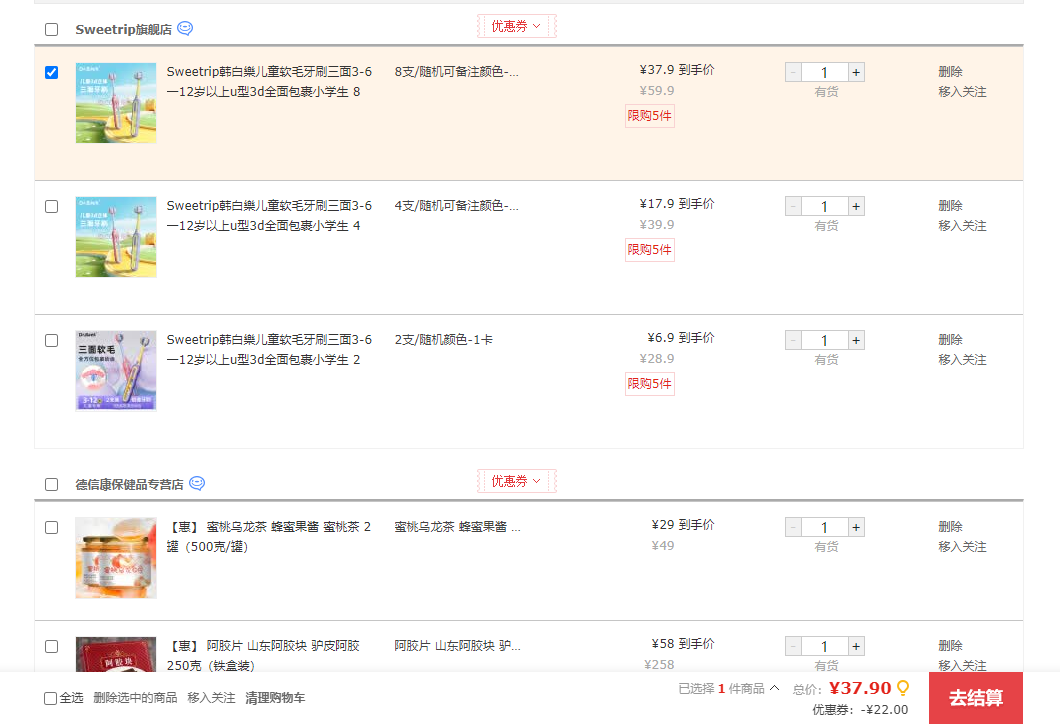The width and height of the screenshot is (1060, 724).
Task: Increase quantity of 蜜桃乌龙茶 item
Action: [x=856, y=527]
